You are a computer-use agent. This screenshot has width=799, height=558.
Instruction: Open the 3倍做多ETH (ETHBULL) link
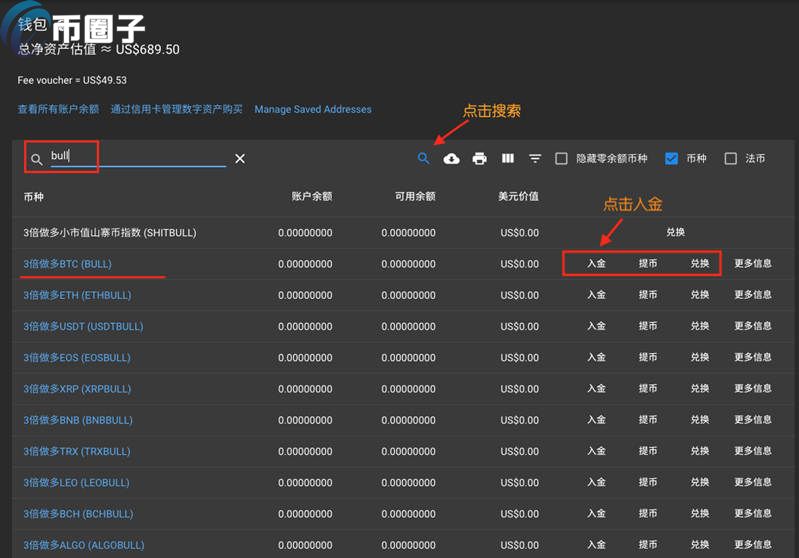click(x=77, y=295)
